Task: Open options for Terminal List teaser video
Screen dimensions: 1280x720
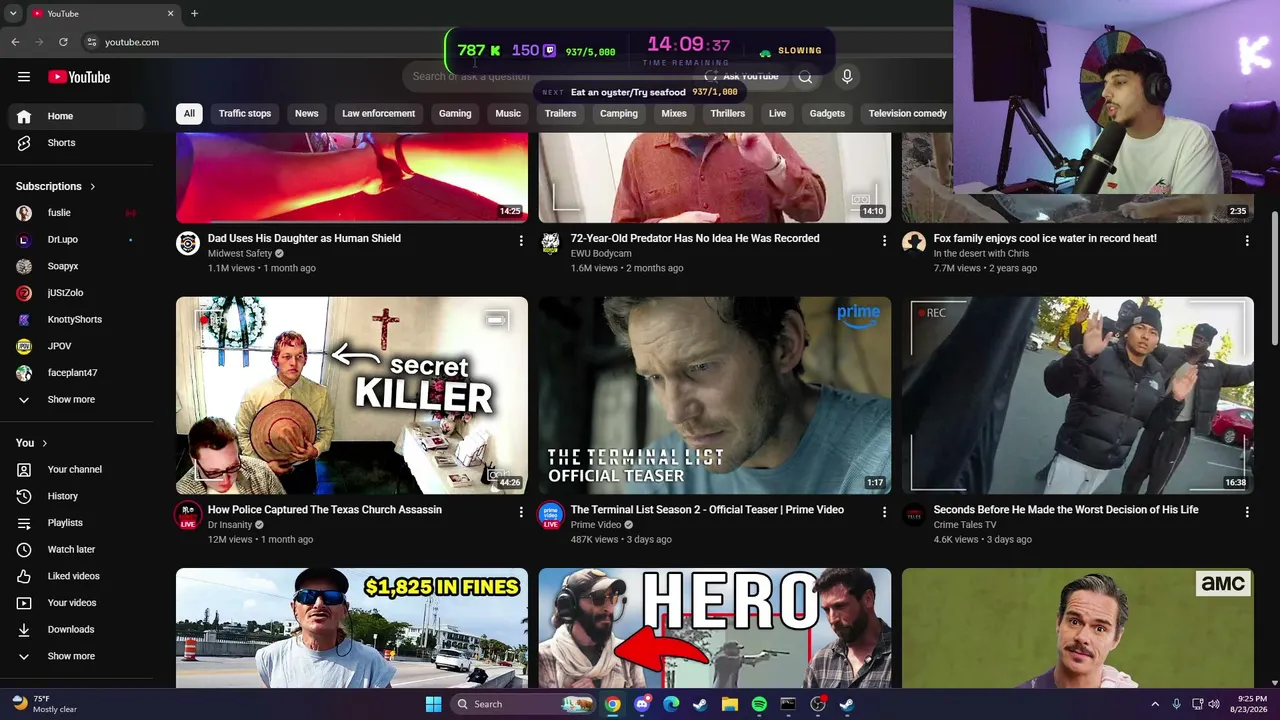Action: point(884,512)
